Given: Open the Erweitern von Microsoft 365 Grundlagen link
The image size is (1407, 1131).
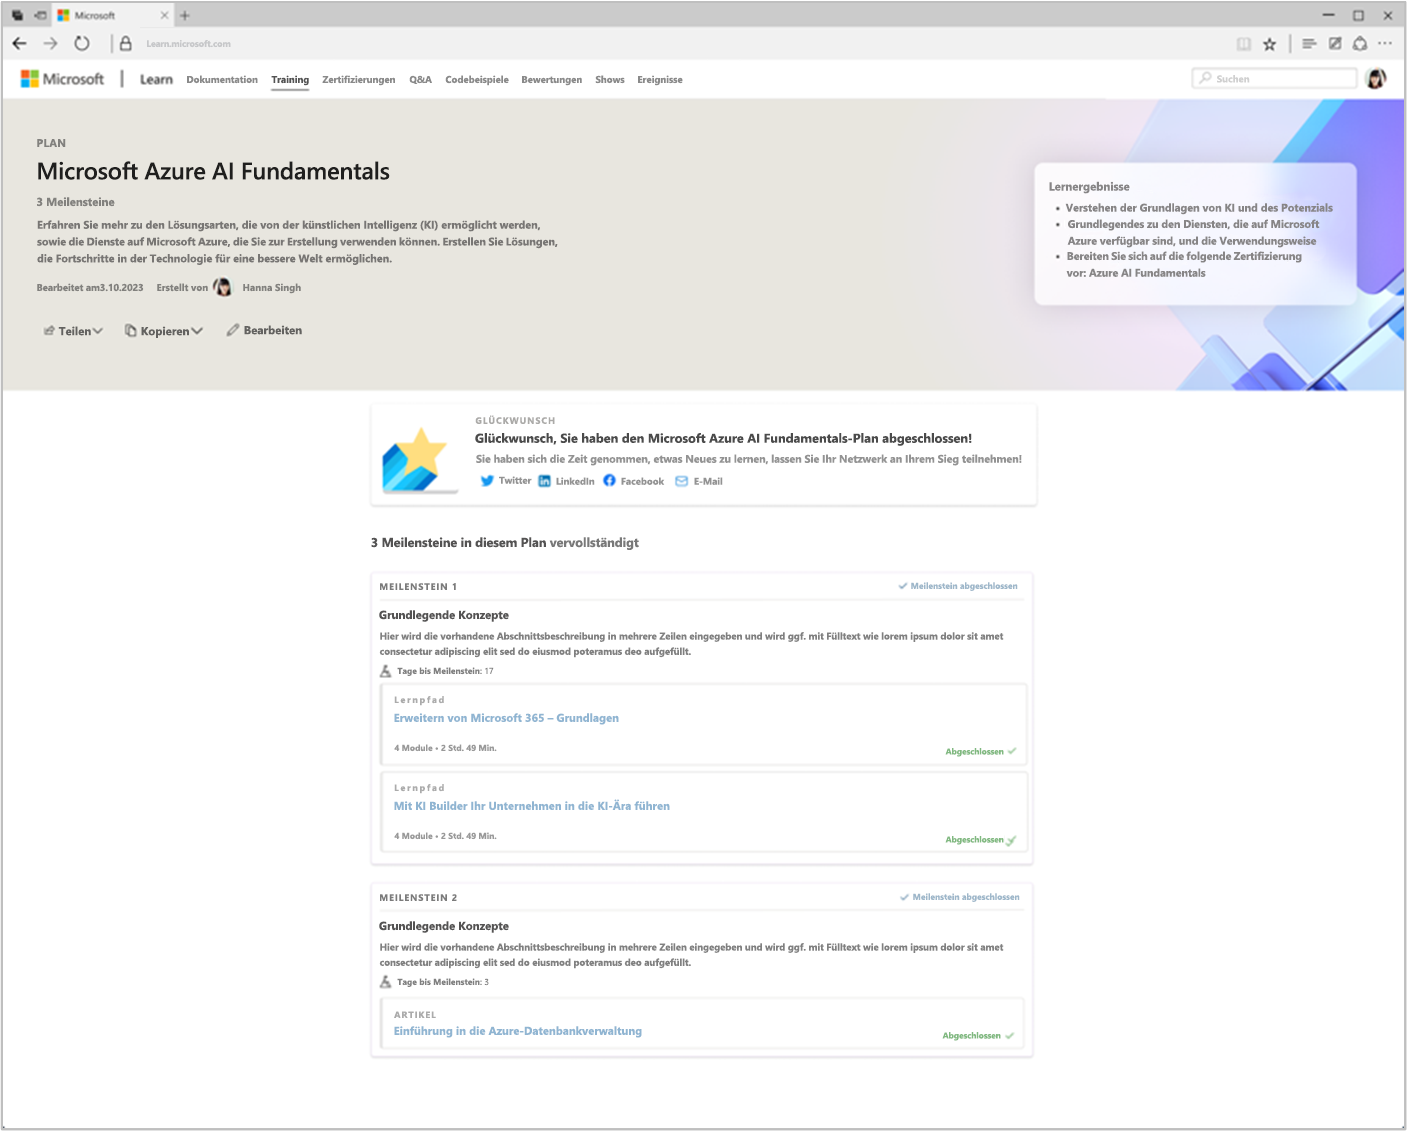Looking at the screenshot, I should pyautogui.click(x=506, y=718).
